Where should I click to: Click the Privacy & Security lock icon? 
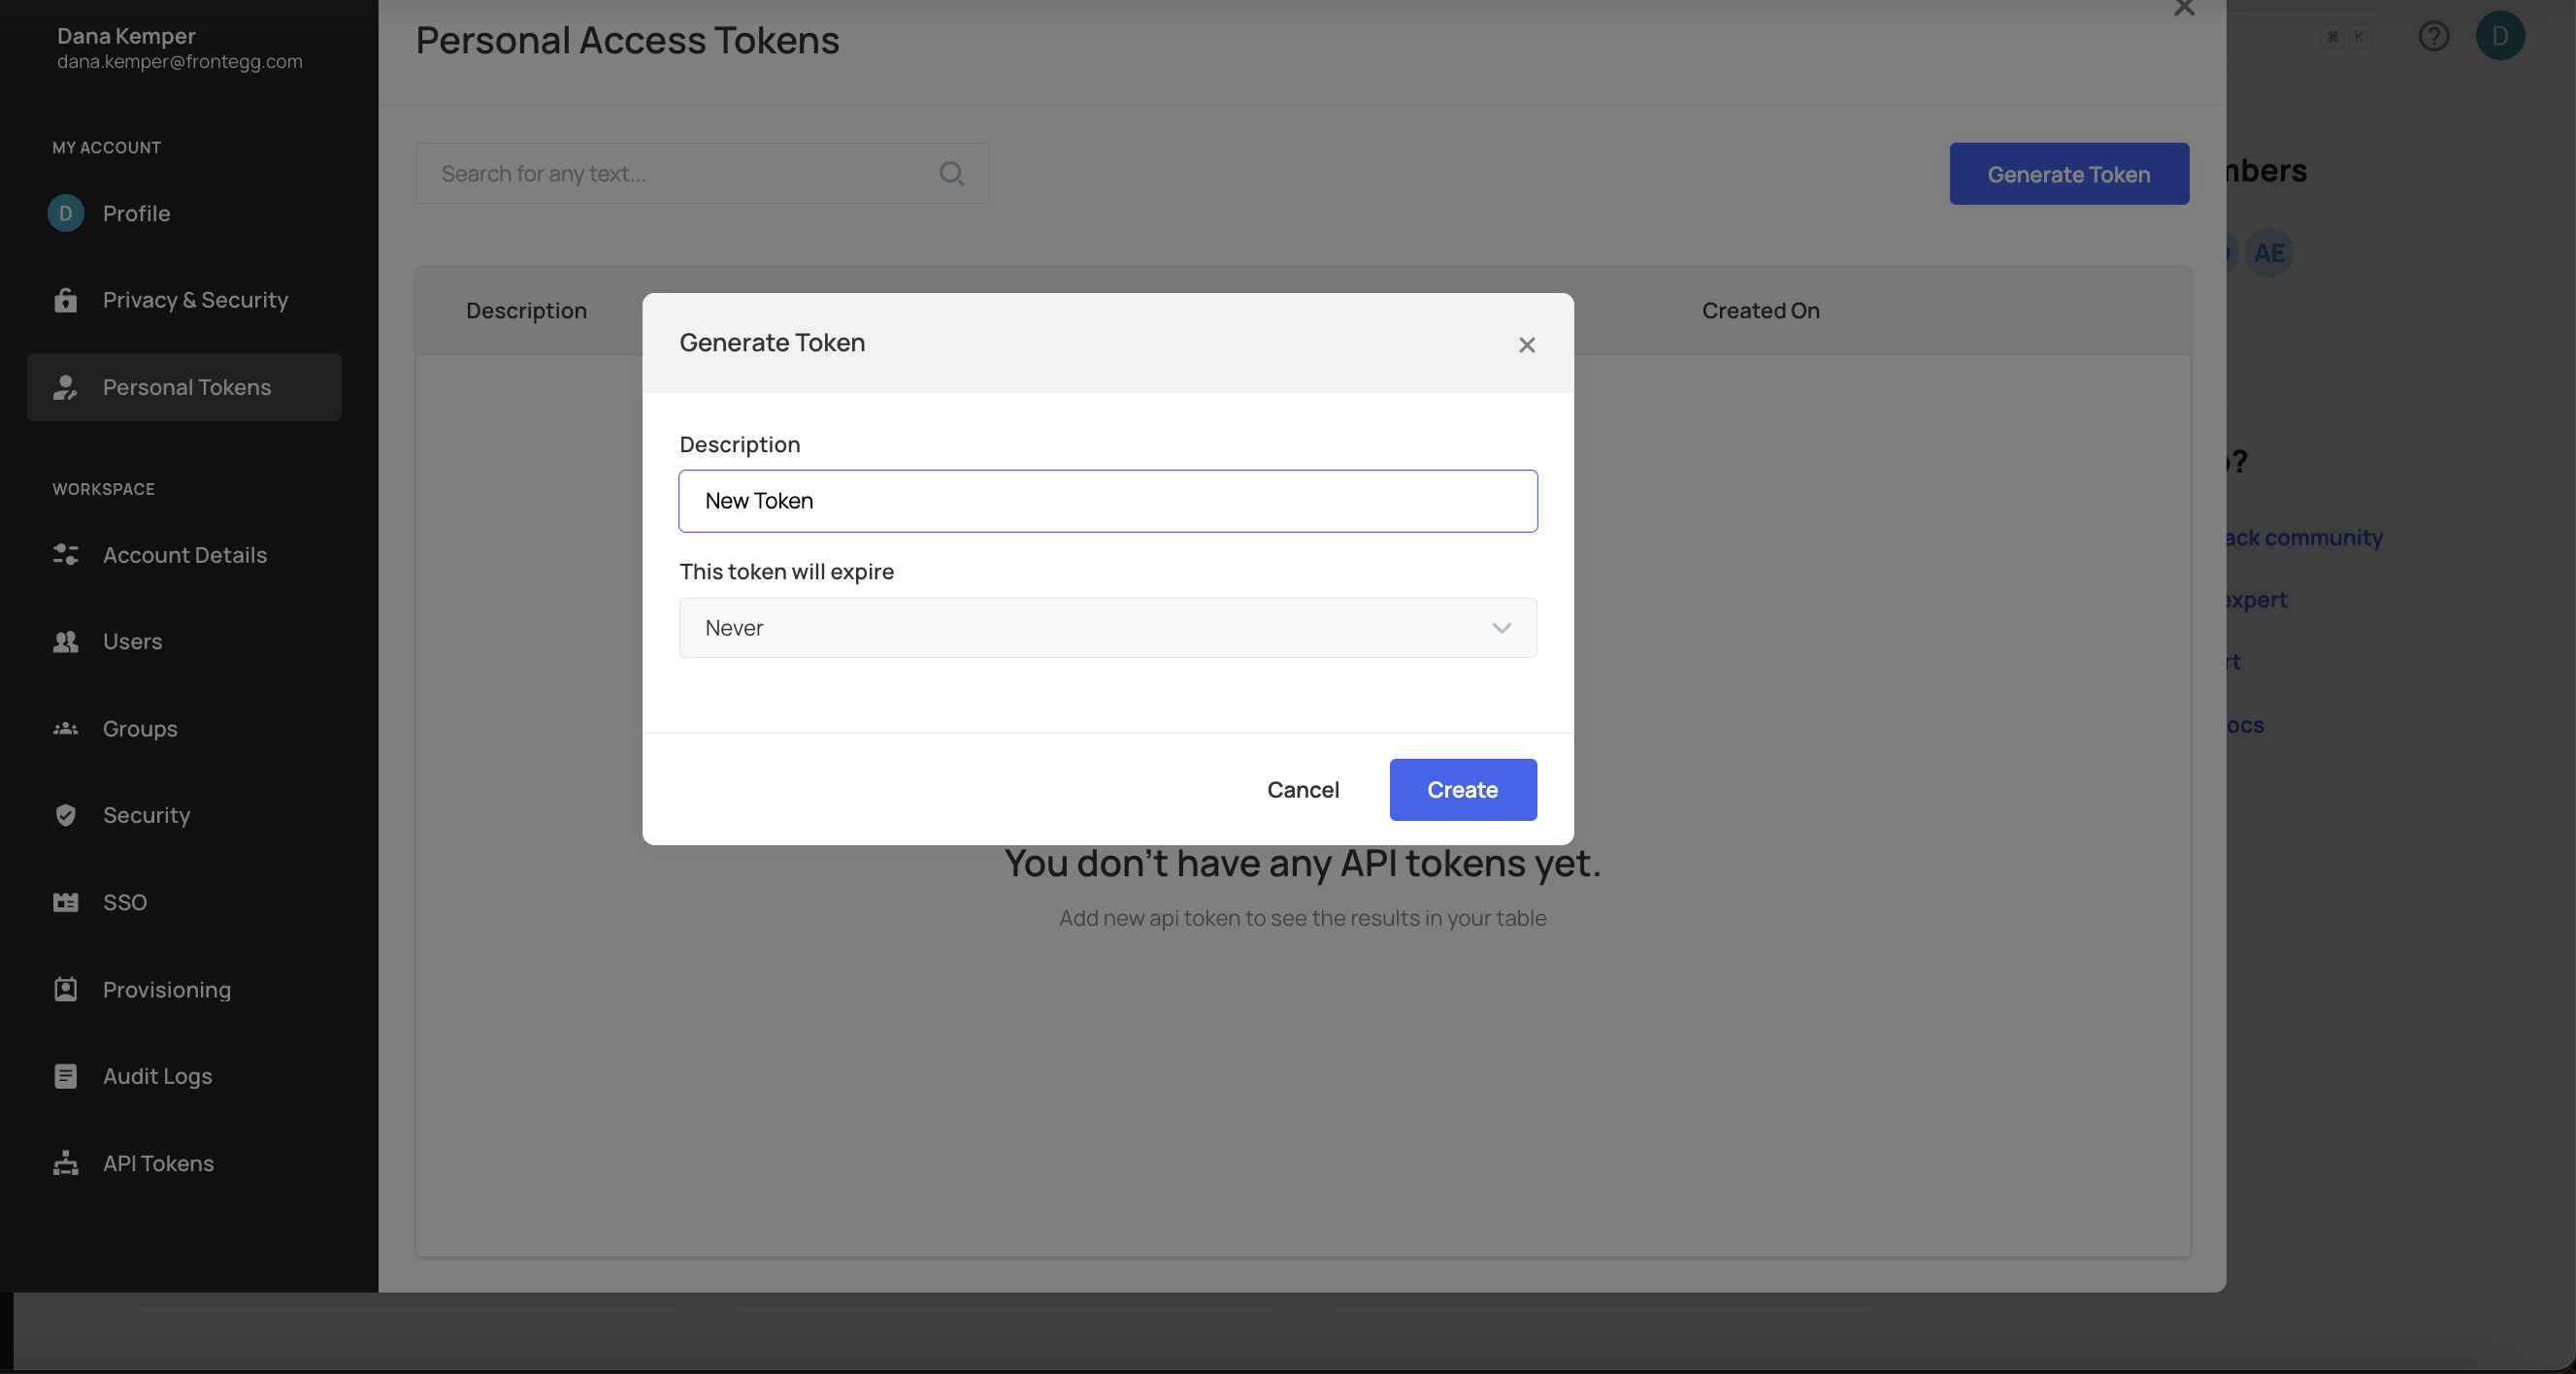pyautogui.click(x=66, y=300)
